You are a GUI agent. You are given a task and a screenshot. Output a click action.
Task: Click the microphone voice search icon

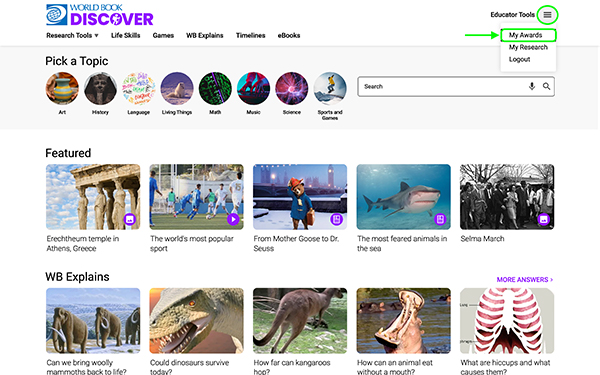pyautogui.click(x=532, y=86)
